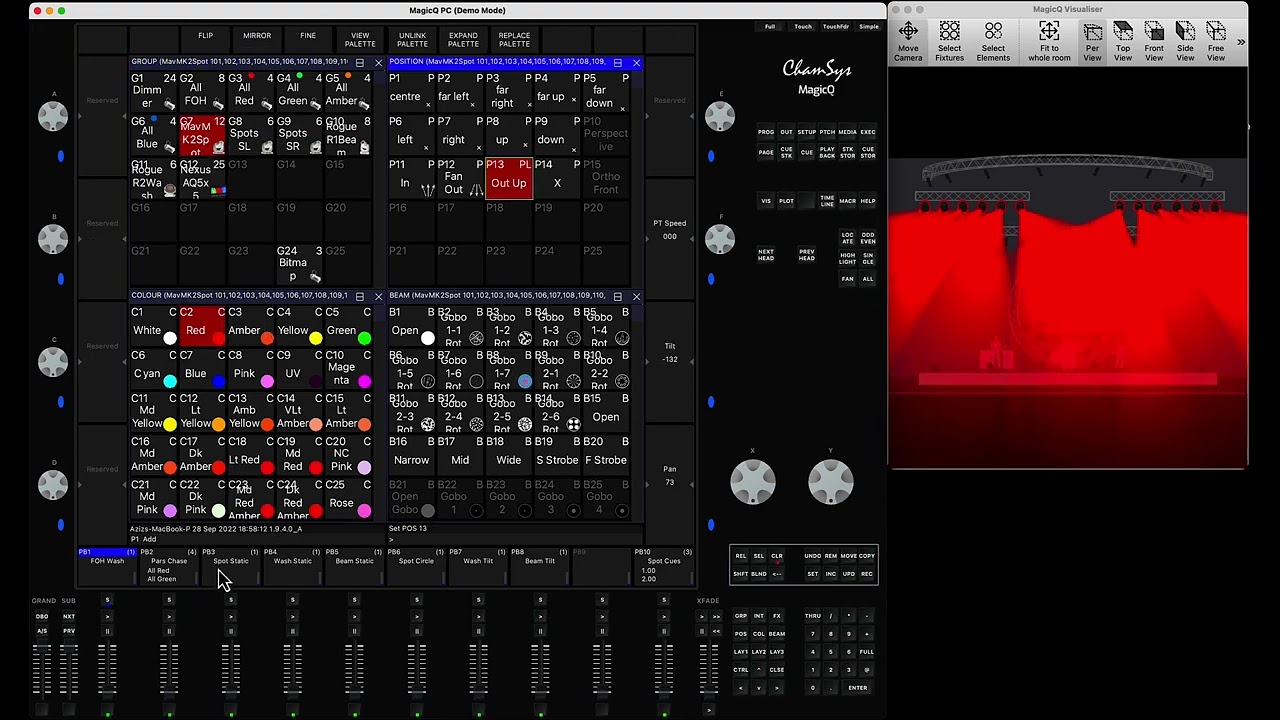Image resolution: width=1280 pixels, height=720 pixels.
Task: Fit view to whole room in Visualiser
Action: [1049, 41]
